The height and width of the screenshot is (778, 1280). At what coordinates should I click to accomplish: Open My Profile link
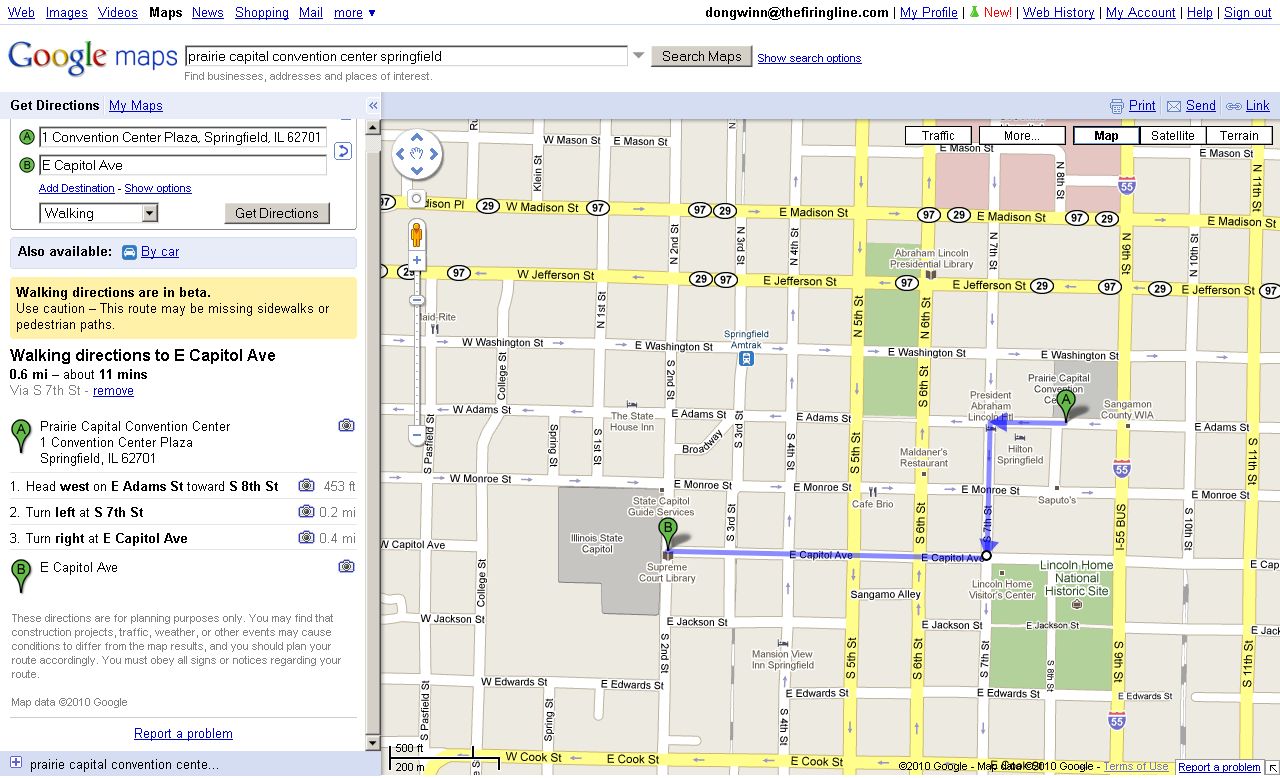929,13
